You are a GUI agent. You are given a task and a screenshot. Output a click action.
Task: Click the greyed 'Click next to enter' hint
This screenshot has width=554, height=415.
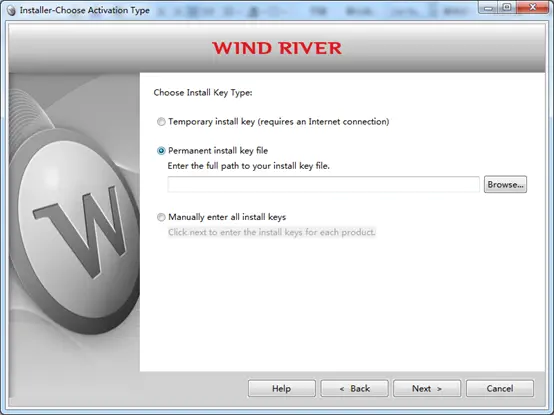pyautogui.click(x=271, y=232)
